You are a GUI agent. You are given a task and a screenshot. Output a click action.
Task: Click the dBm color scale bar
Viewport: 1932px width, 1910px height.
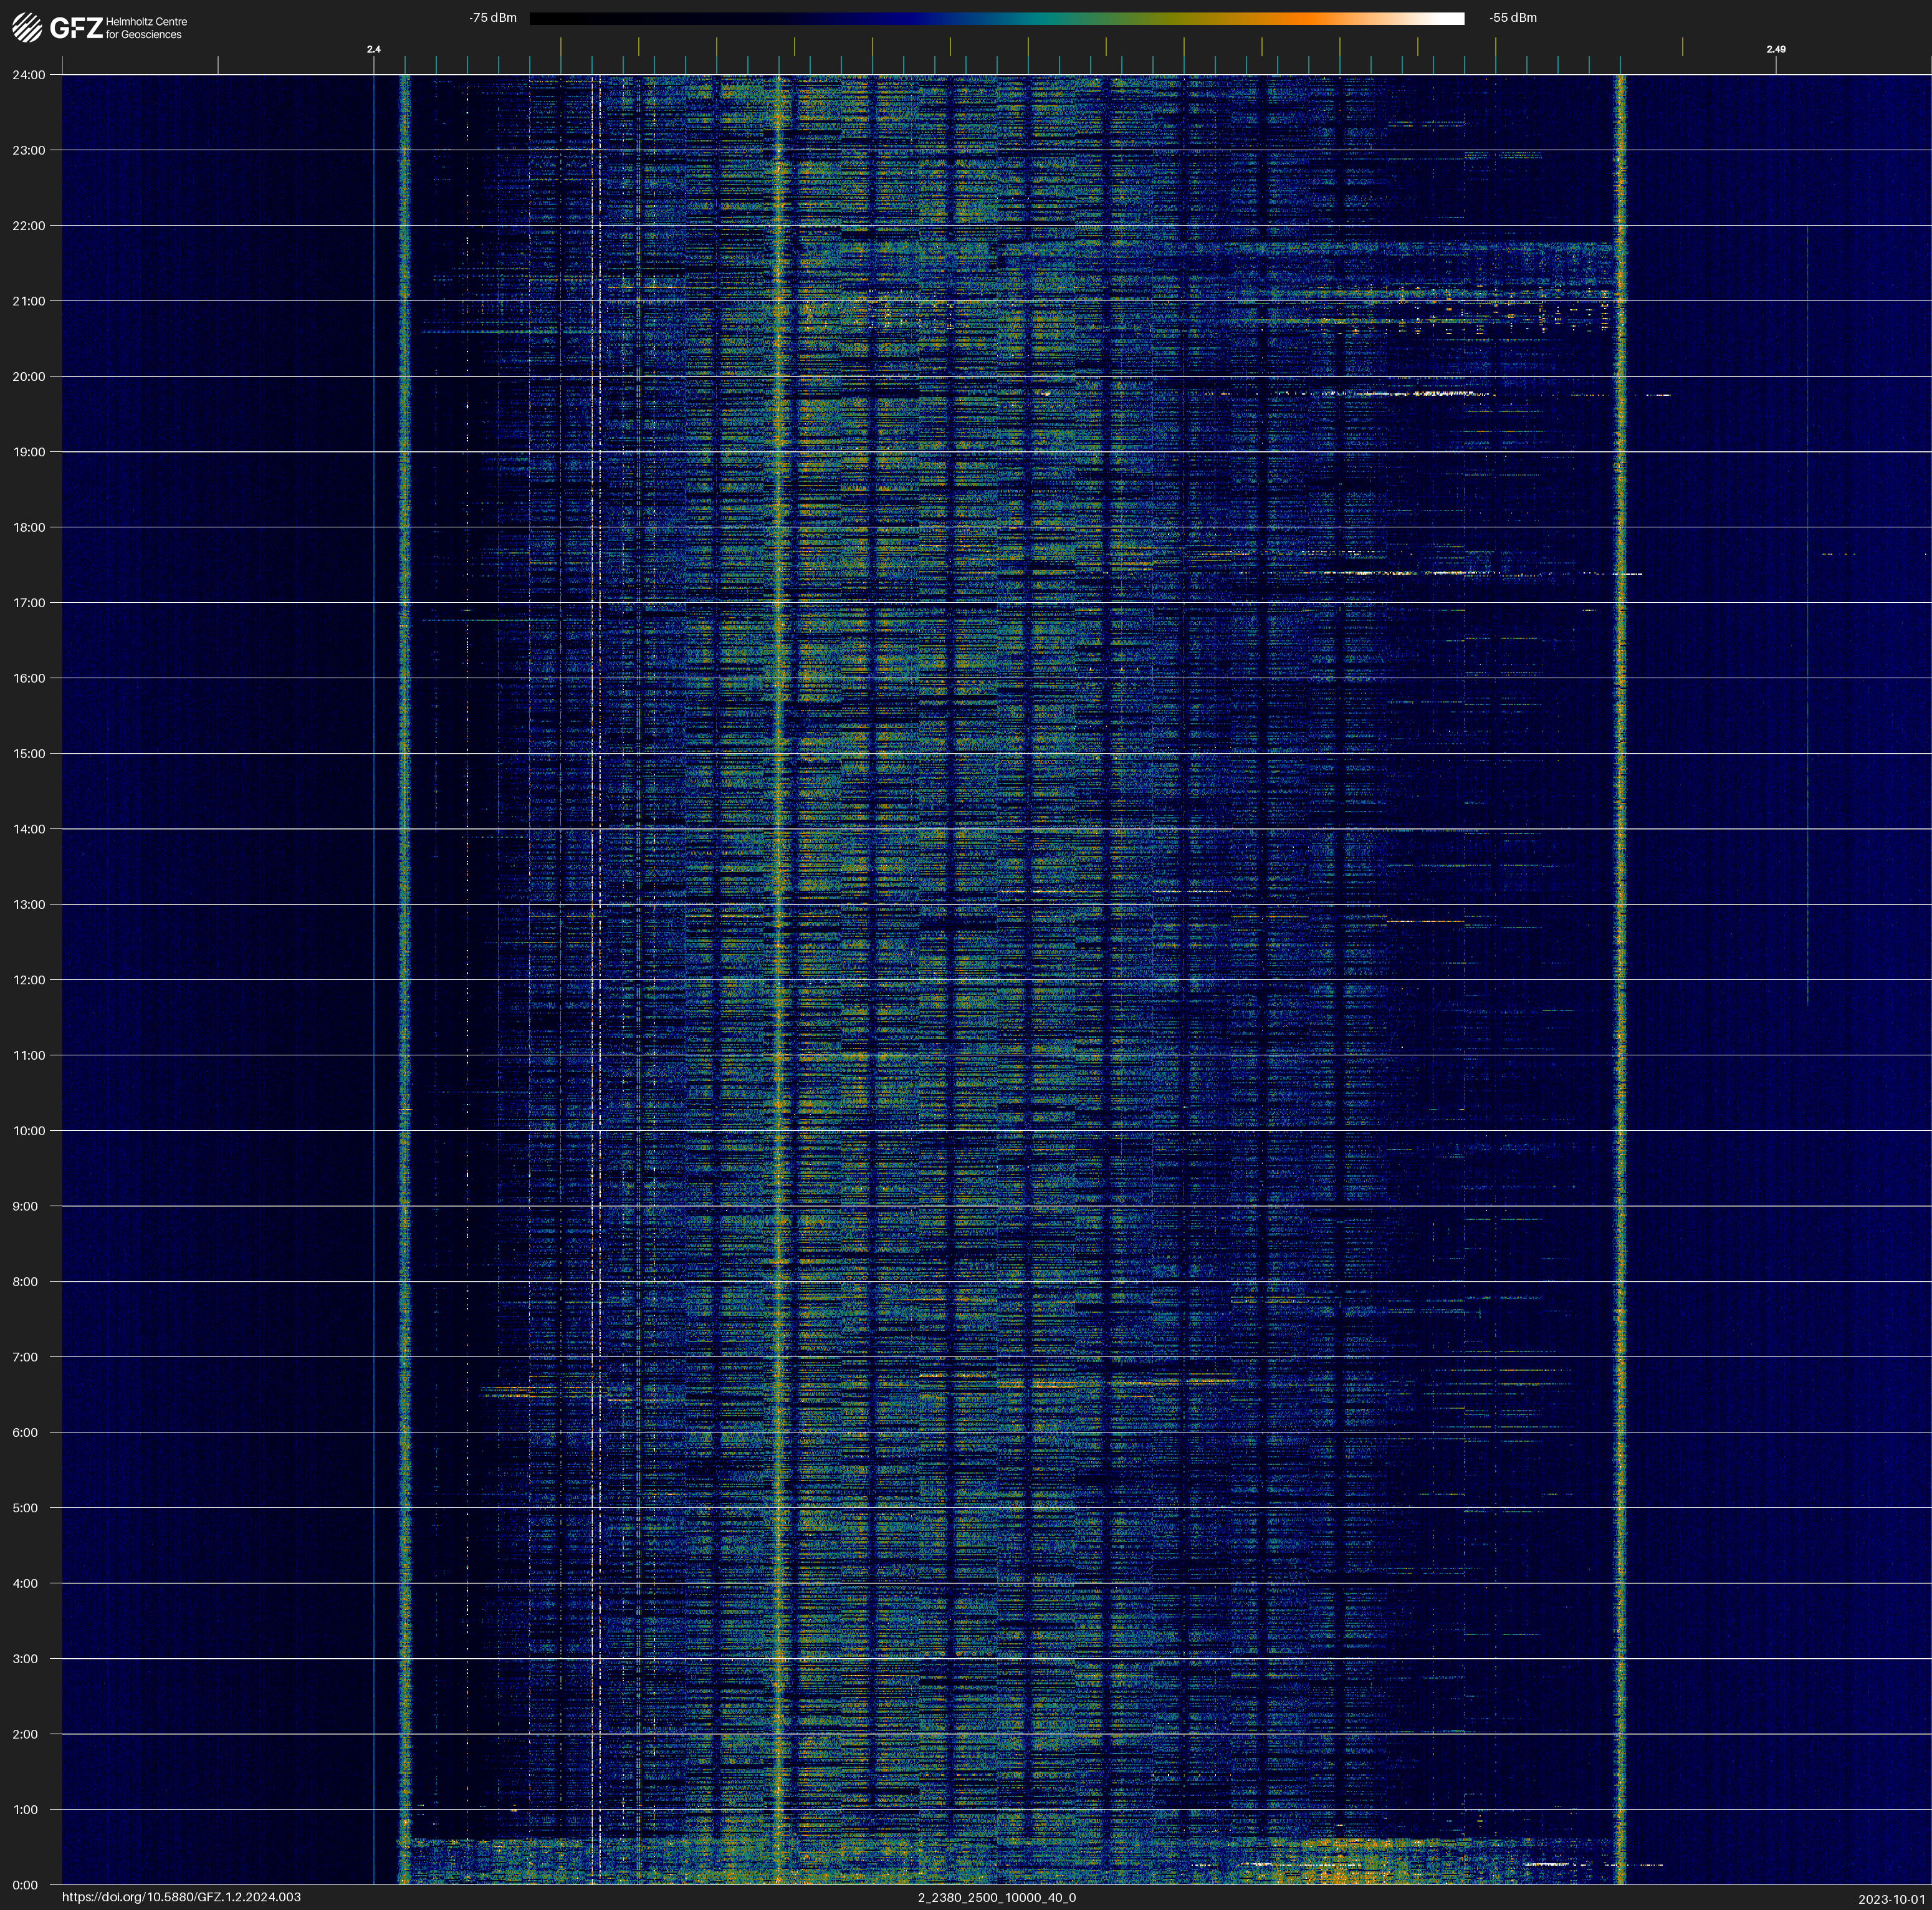coord(996,18)
